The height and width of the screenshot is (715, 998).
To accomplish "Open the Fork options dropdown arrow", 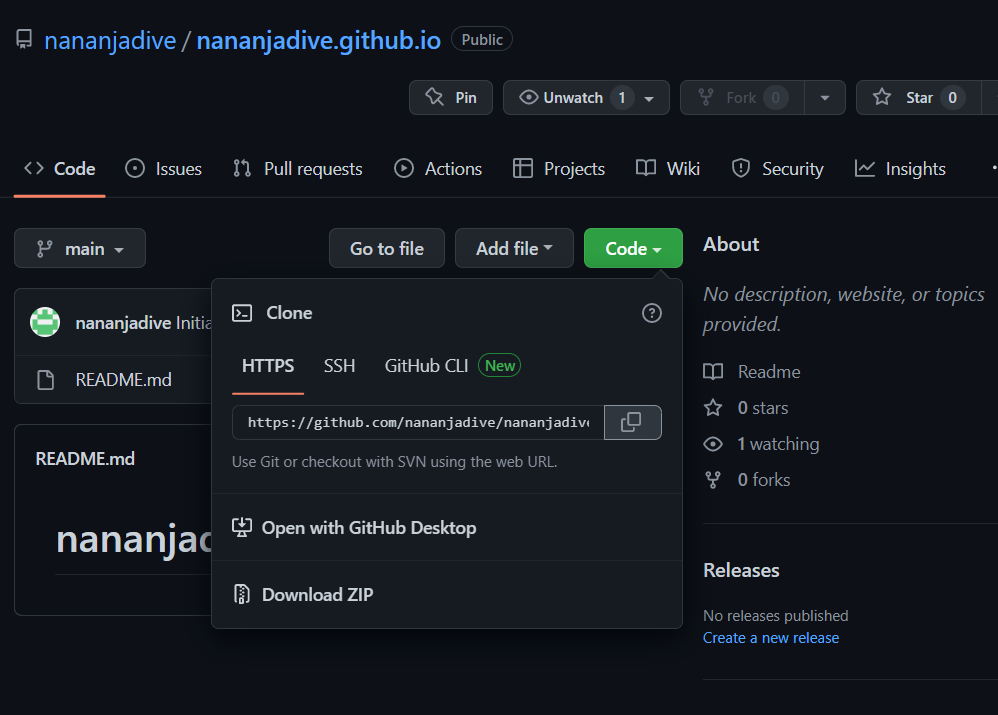I will tap(825, 97).
